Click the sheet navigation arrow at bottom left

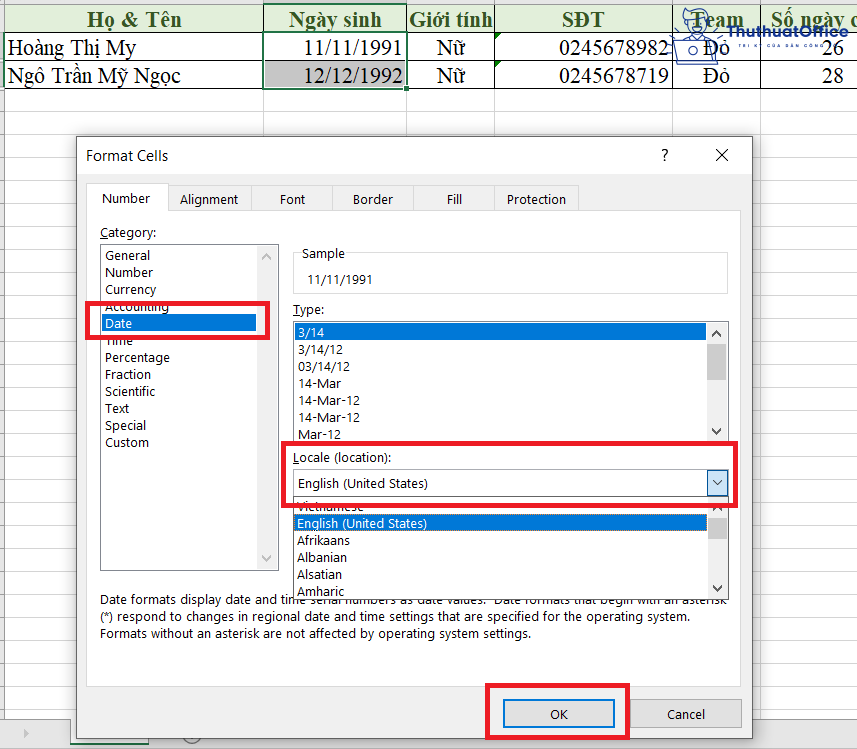click(x=25, y=733)
